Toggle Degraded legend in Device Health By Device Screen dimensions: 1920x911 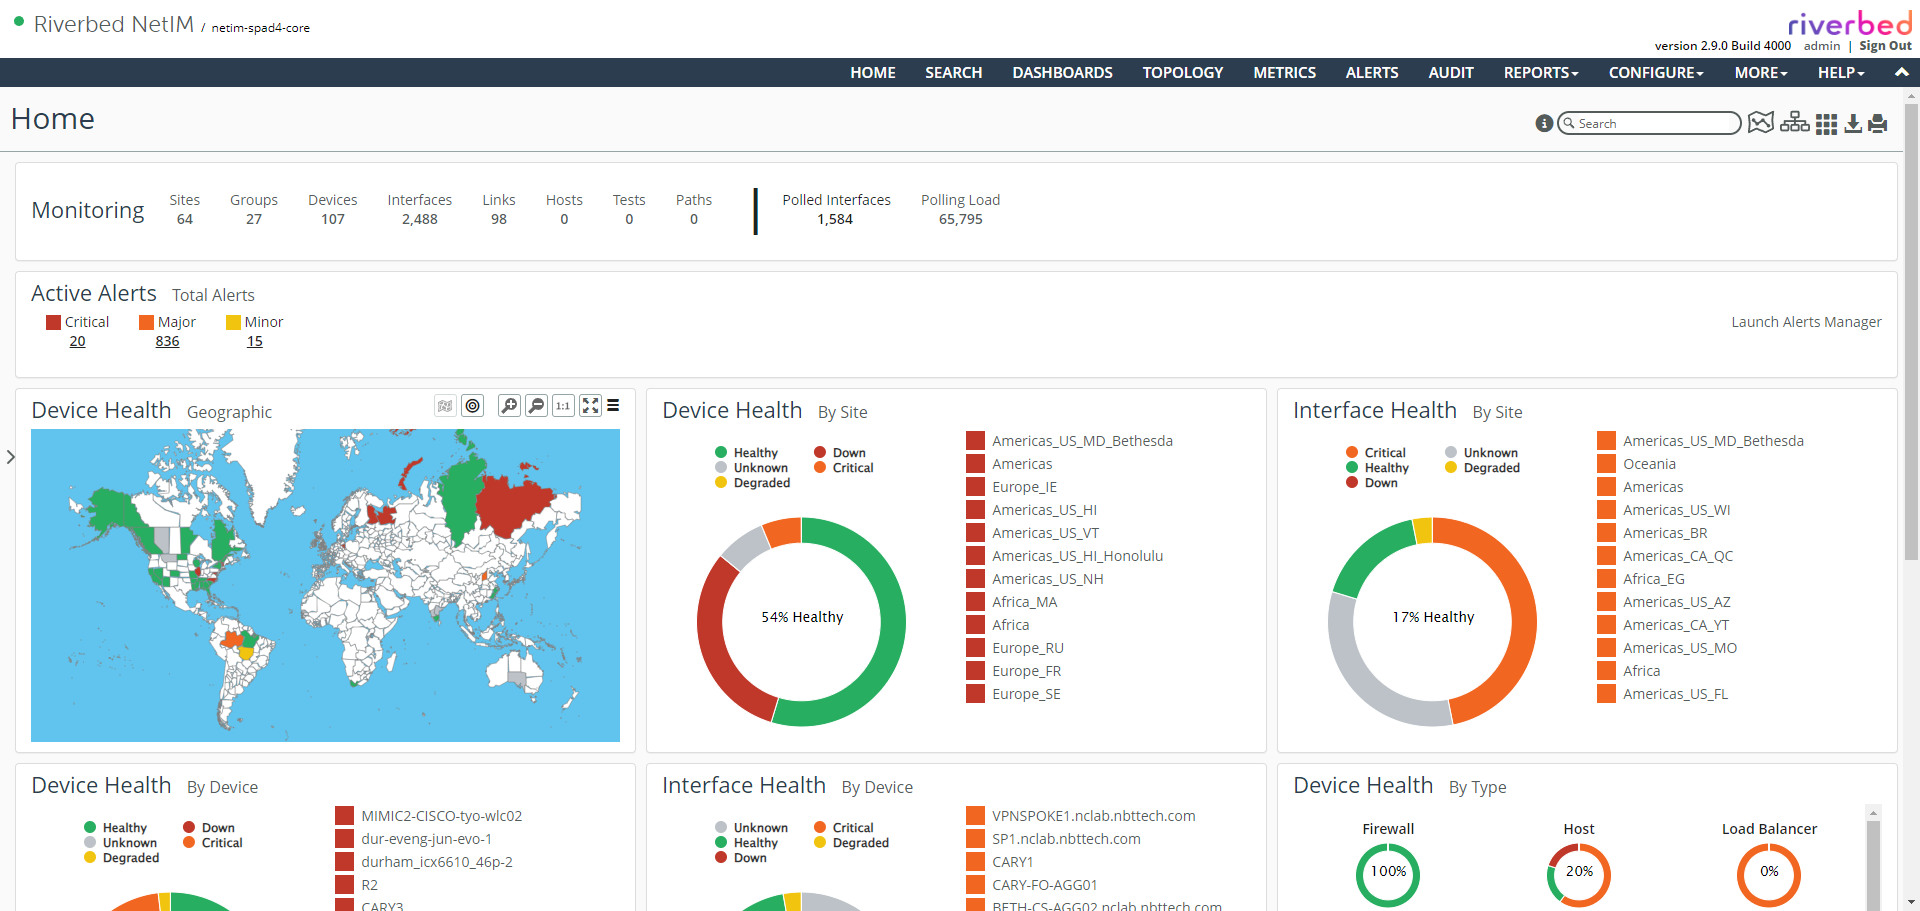(122, 858)
